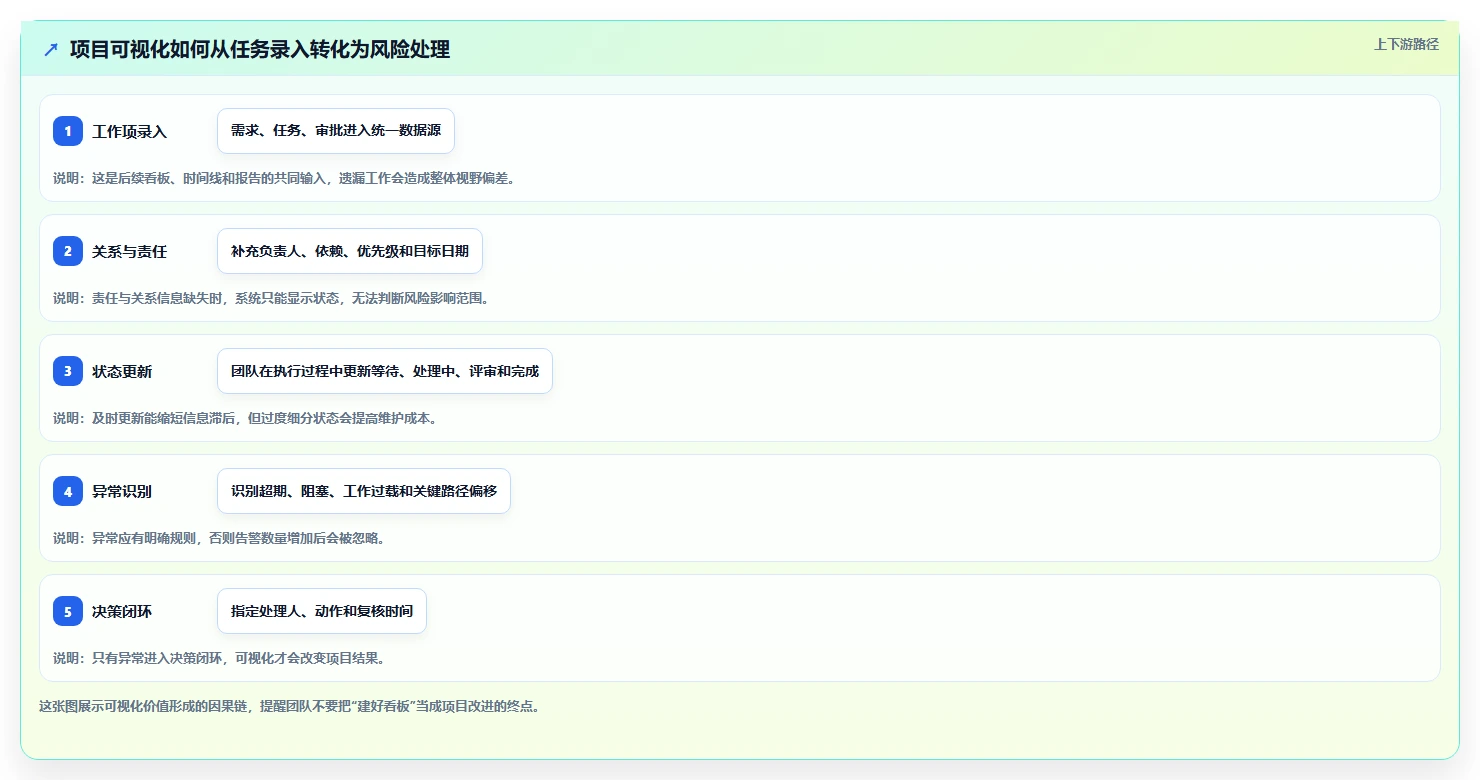Screen dimensions: 1480x780
Task: Click the '关系与责任' step label
Action: pos(130,252)
